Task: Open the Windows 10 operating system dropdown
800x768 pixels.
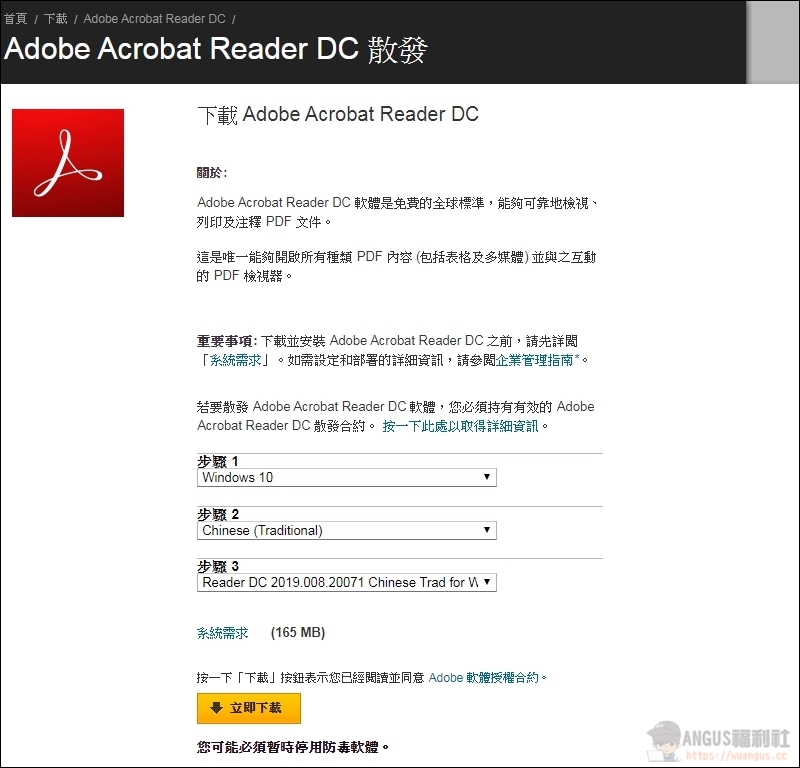Action: coord(346,477)
